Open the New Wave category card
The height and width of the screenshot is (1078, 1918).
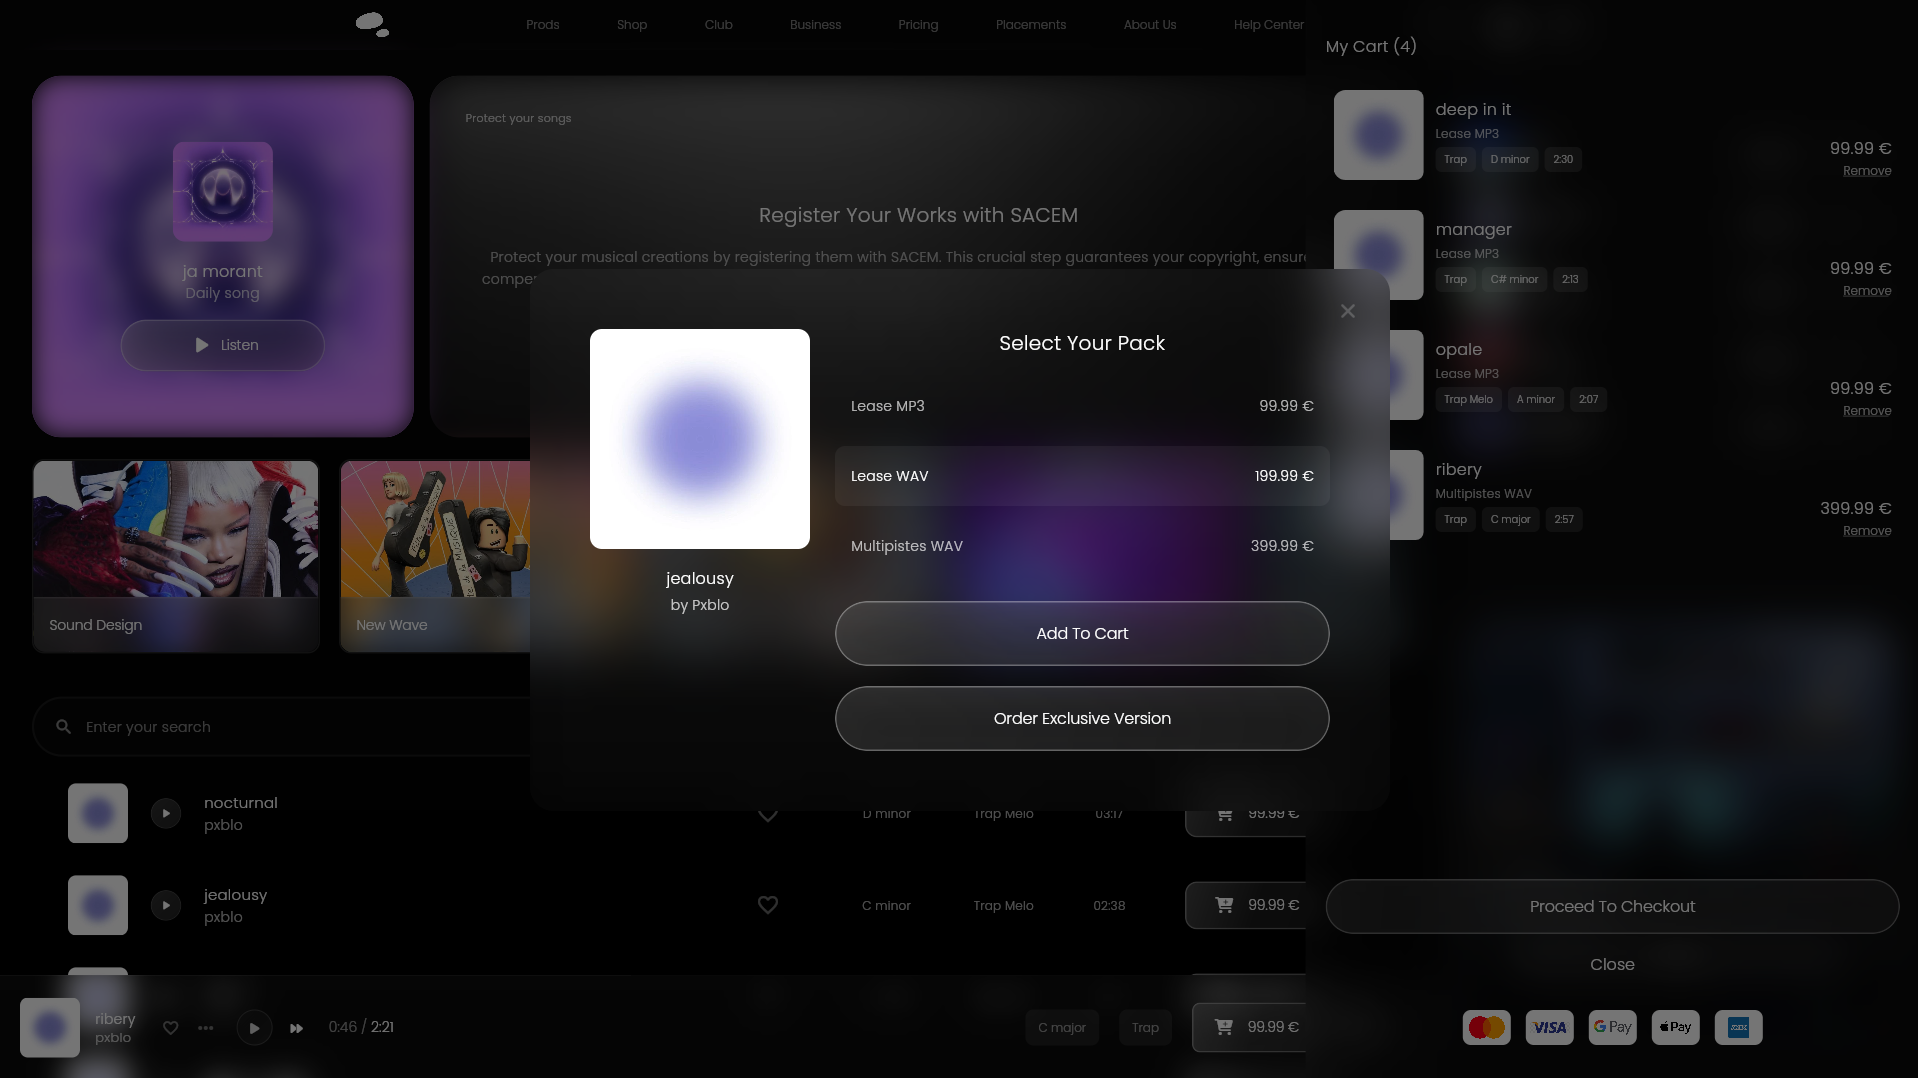pos(436,556)
